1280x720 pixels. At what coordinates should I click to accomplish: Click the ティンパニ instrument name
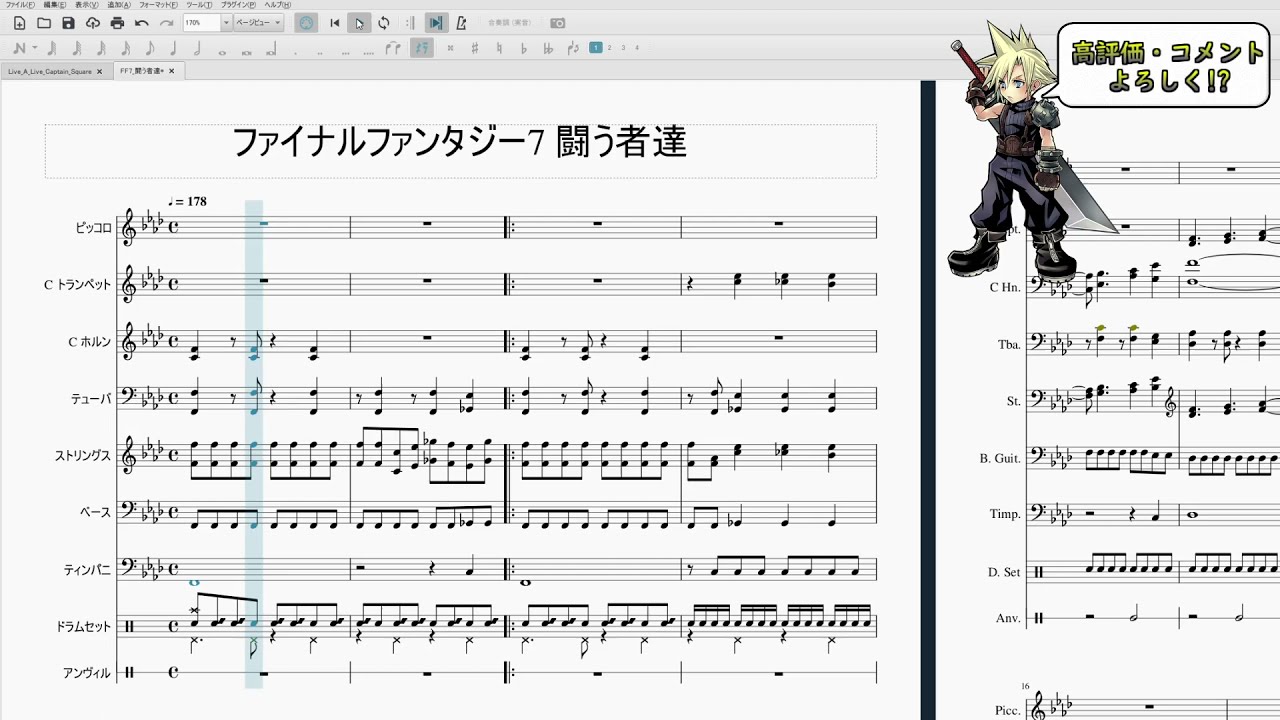tap(87, 570)
